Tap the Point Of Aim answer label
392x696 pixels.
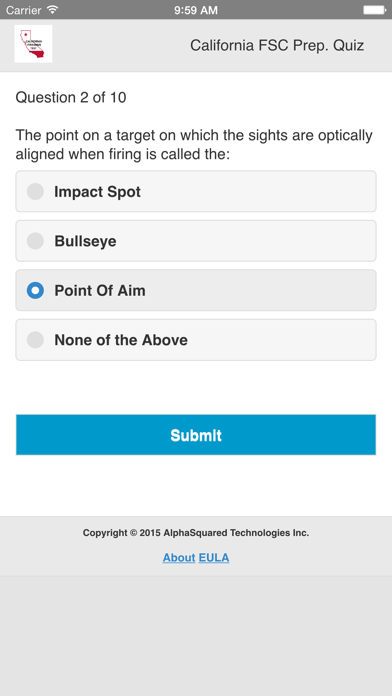pos(100,291)
